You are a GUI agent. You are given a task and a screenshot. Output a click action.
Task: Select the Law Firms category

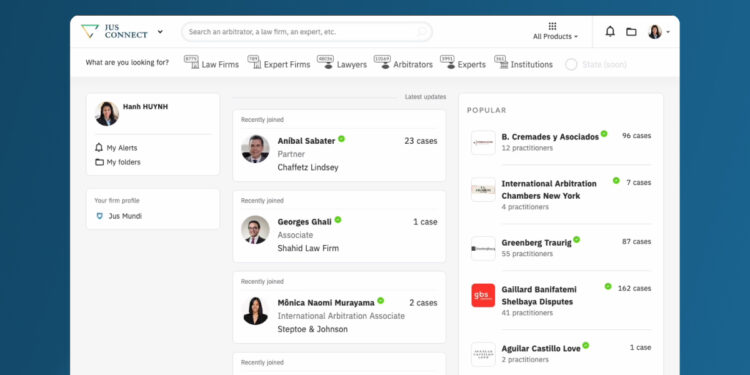pos(211,64)
